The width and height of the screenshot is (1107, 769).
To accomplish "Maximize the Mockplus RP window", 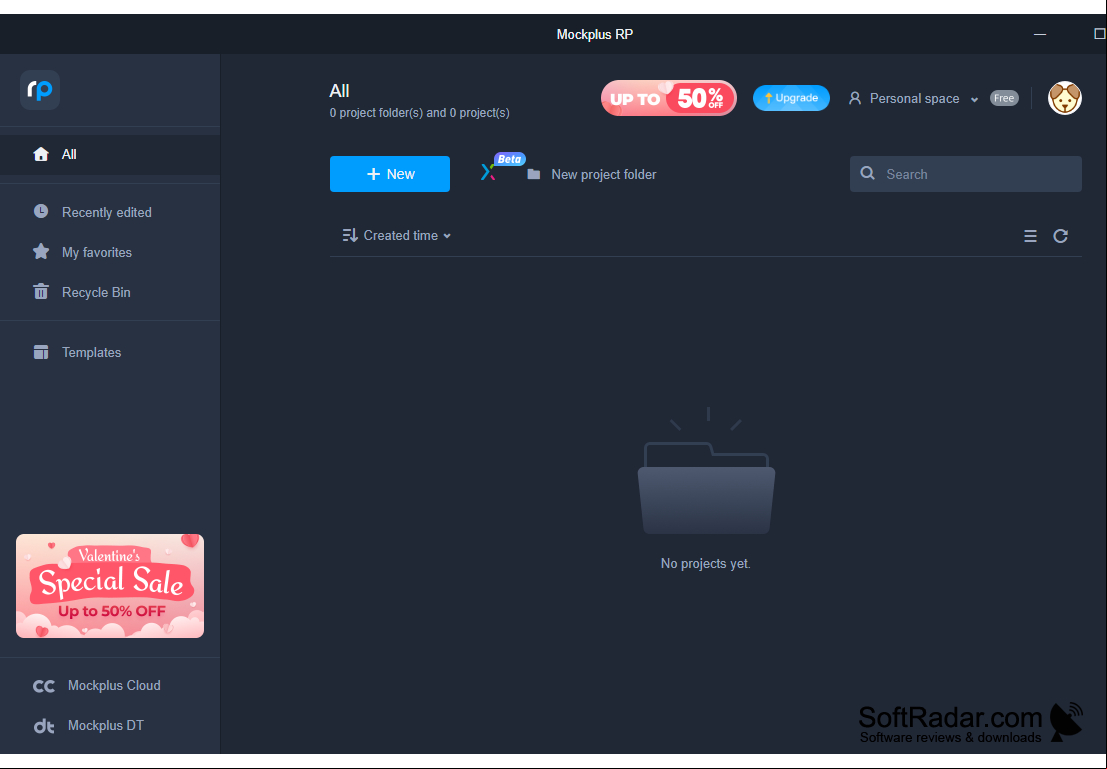I will pos(1099,34).
